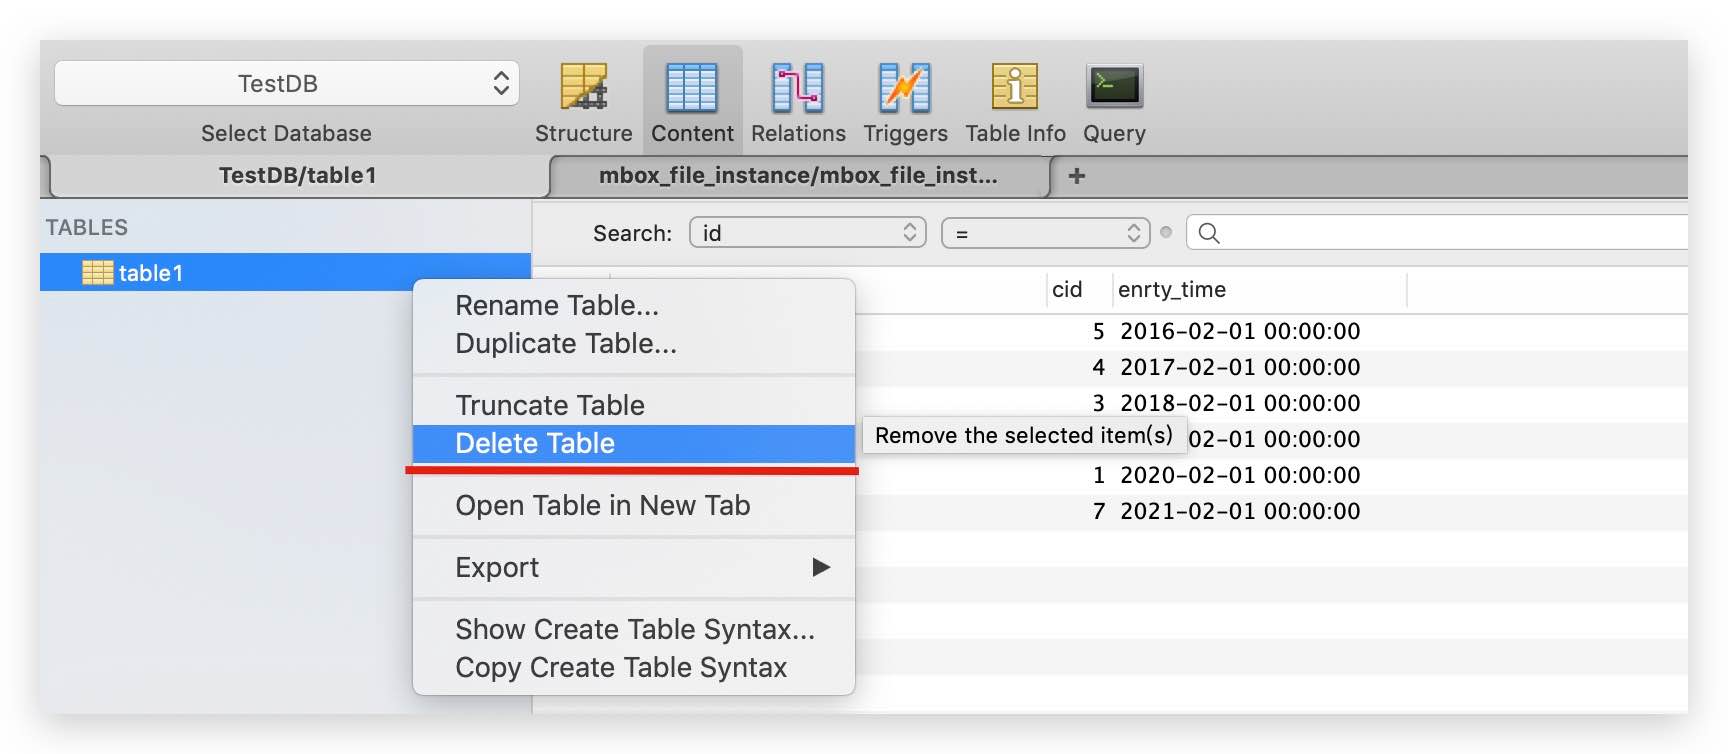Screen dimensions: 1728x754
Task: Open the TestDB database dropdown
Action: (x=287, y=83)
